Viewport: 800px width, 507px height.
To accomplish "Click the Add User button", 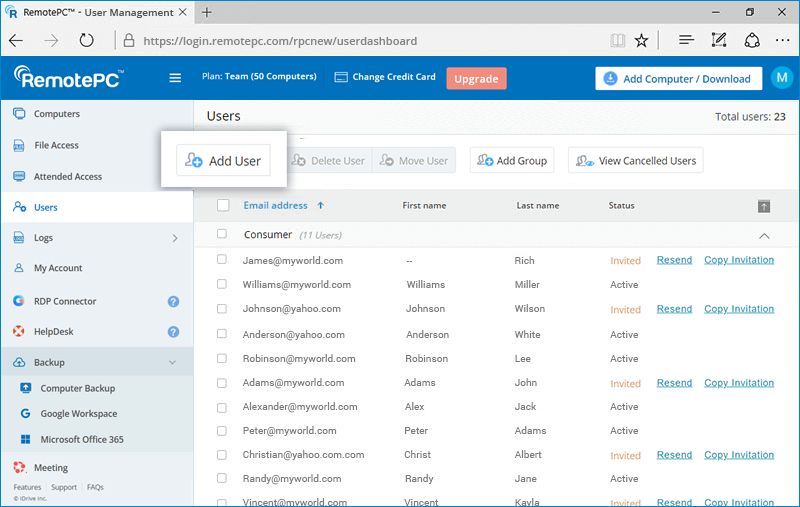I will coord(223,161).
